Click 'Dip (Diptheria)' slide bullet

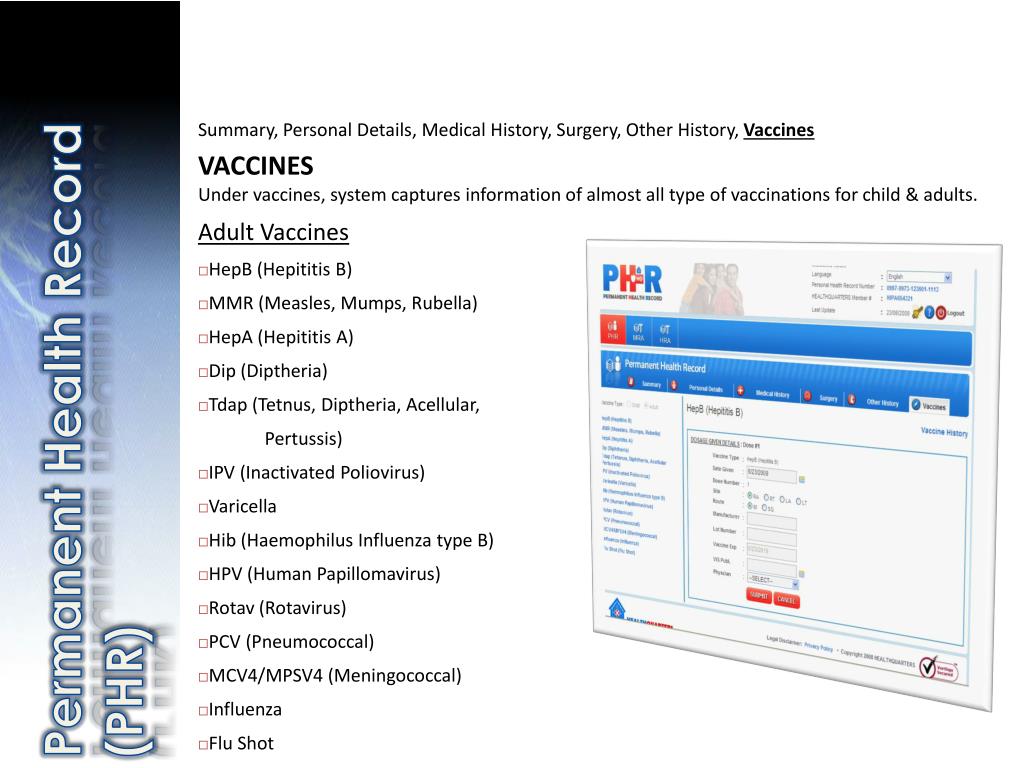[x=268, y=371]
